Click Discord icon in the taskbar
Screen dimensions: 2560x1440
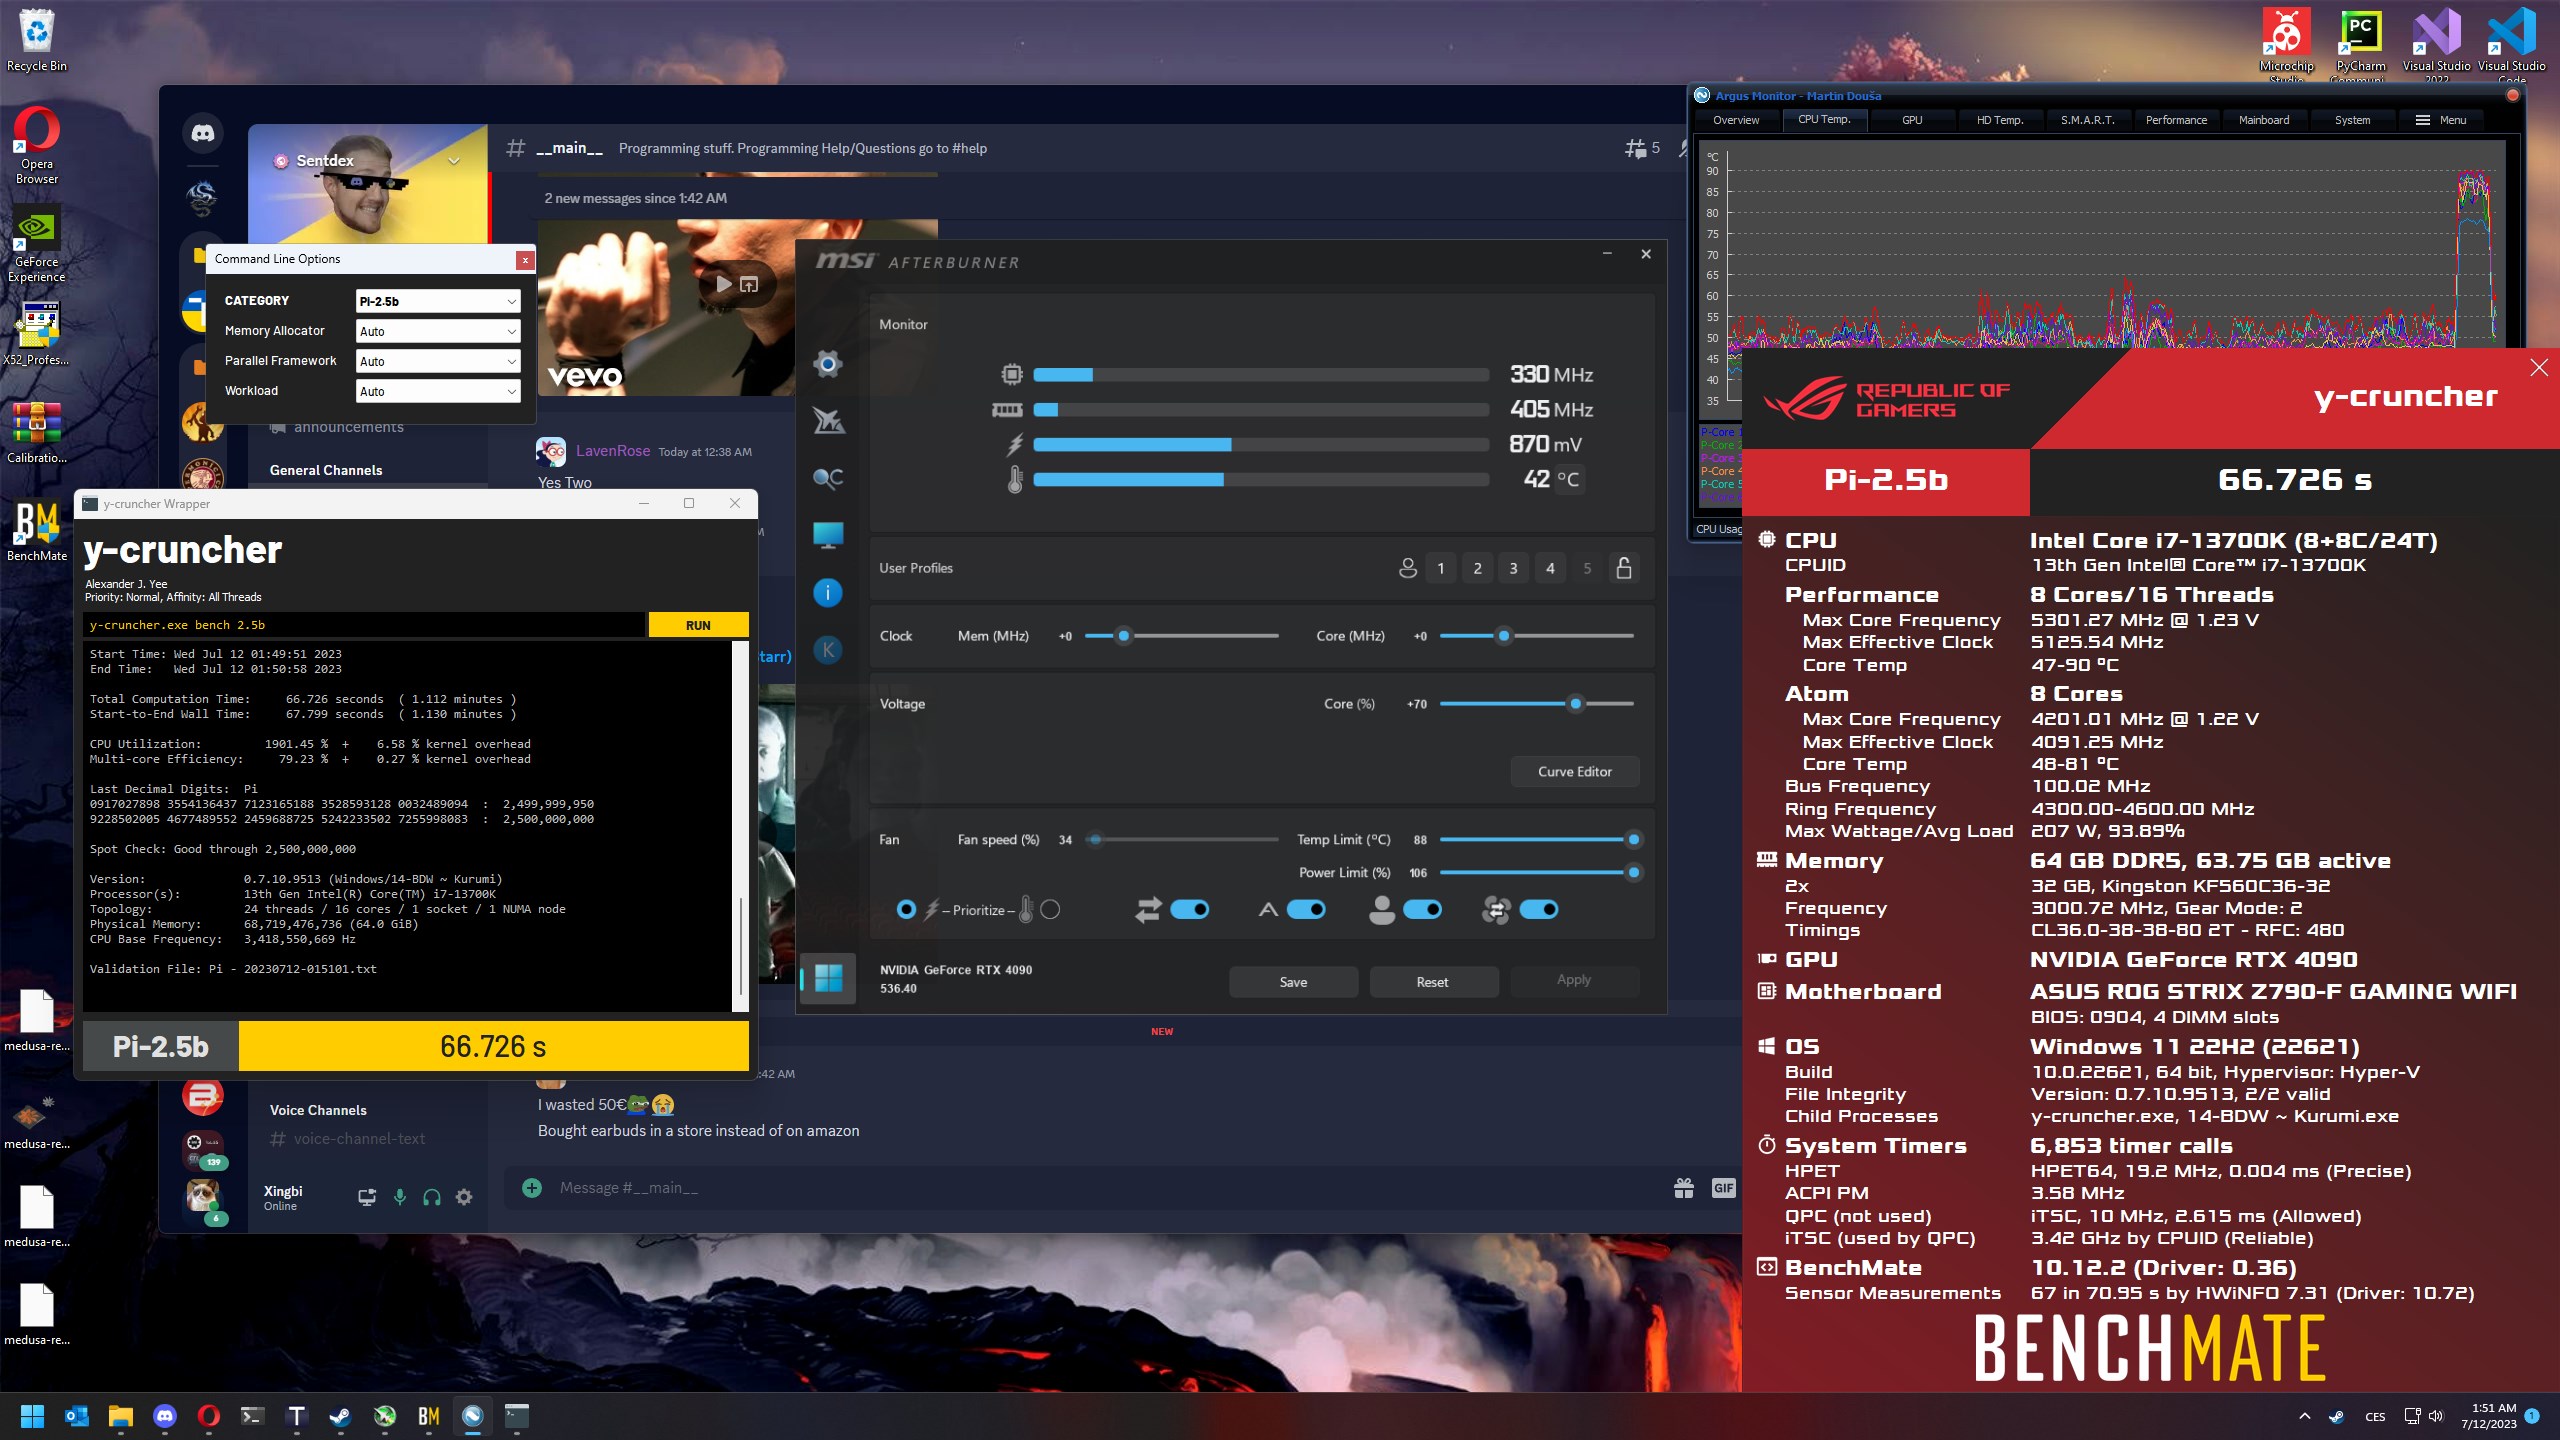165,1416
